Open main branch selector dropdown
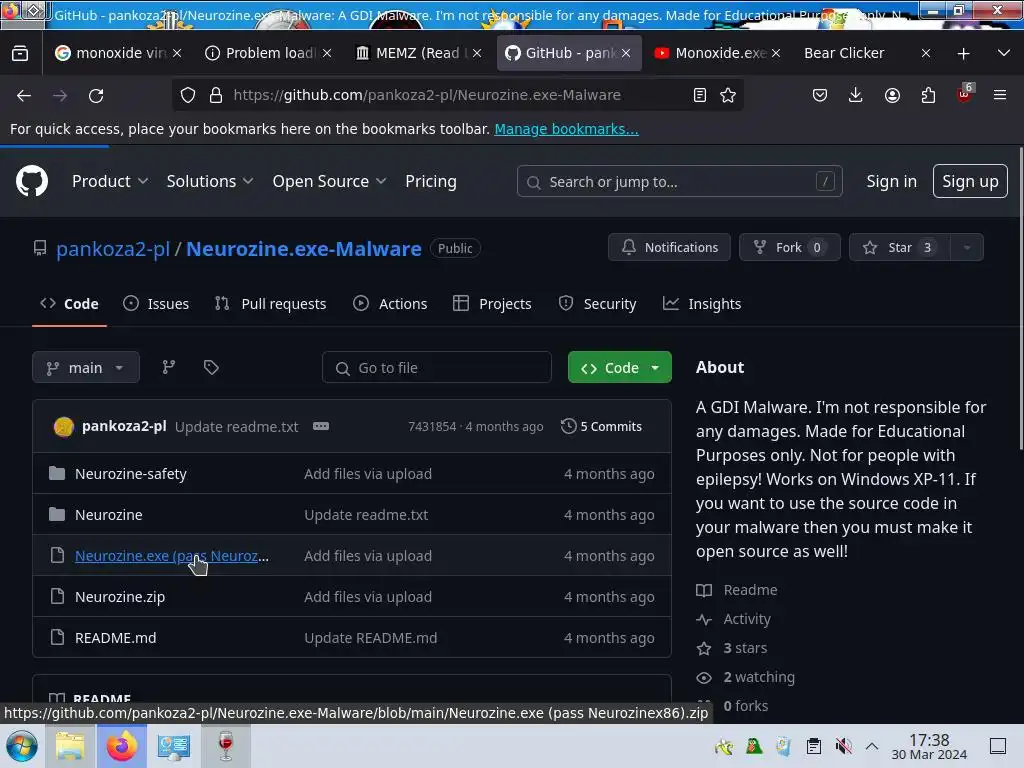This screenshot has width=1024, height=768. [86, 367]
